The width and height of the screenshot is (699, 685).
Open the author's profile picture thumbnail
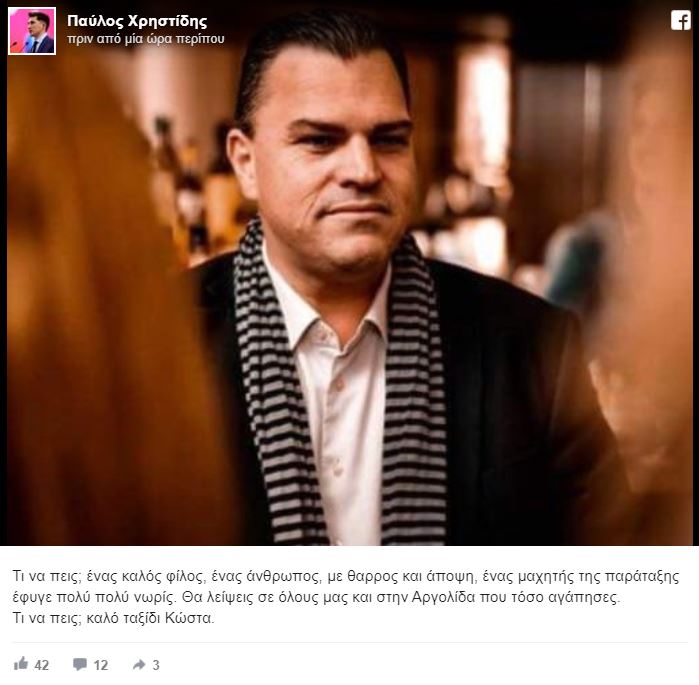(32, 31)
